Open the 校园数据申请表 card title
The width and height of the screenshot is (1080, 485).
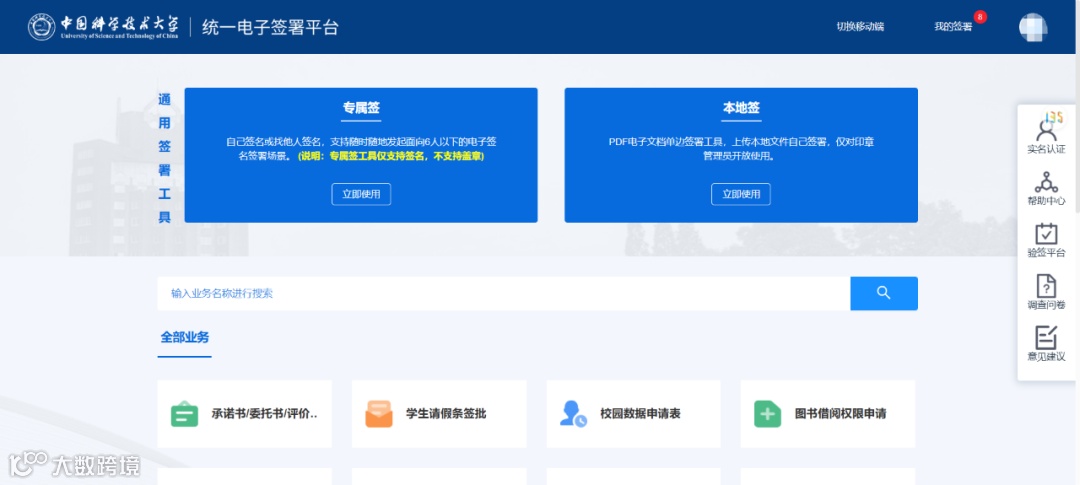[x=641, y=414]
